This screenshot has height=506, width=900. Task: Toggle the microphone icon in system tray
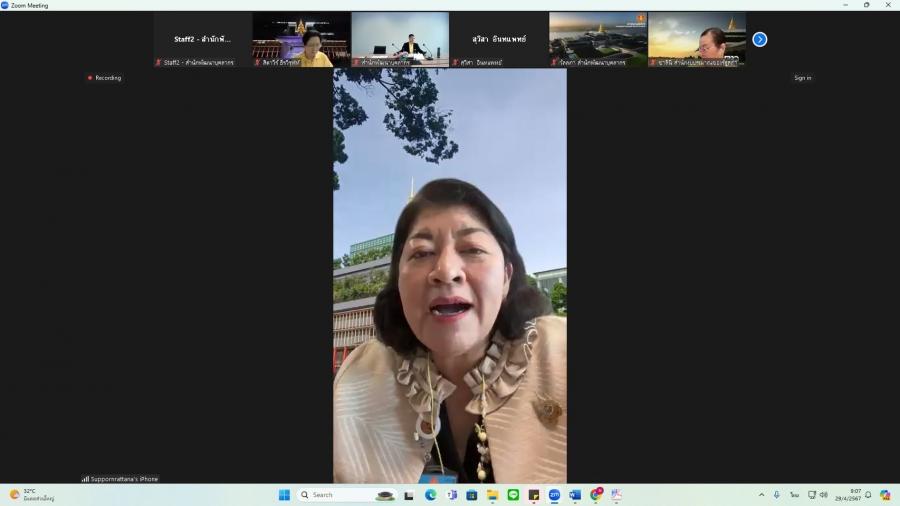tap(776, 495)
